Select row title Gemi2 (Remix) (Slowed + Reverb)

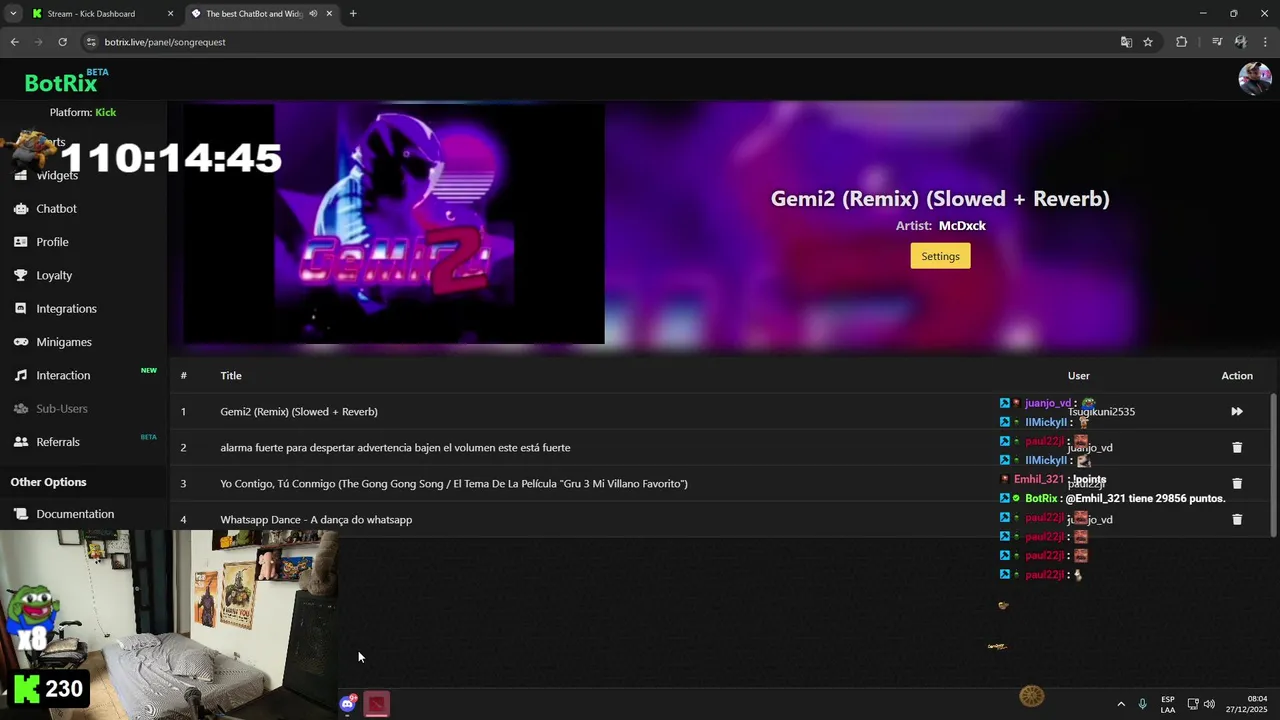tap(299, 411)
